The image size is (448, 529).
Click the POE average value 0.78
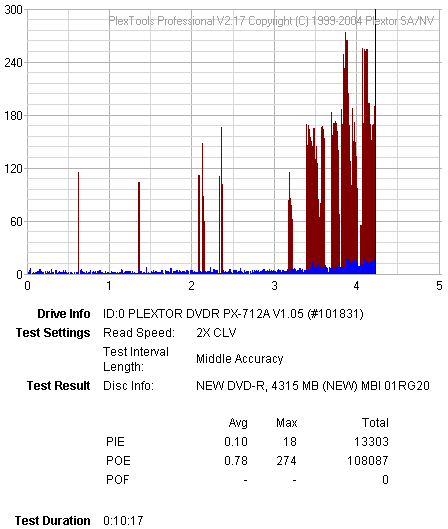236,461
